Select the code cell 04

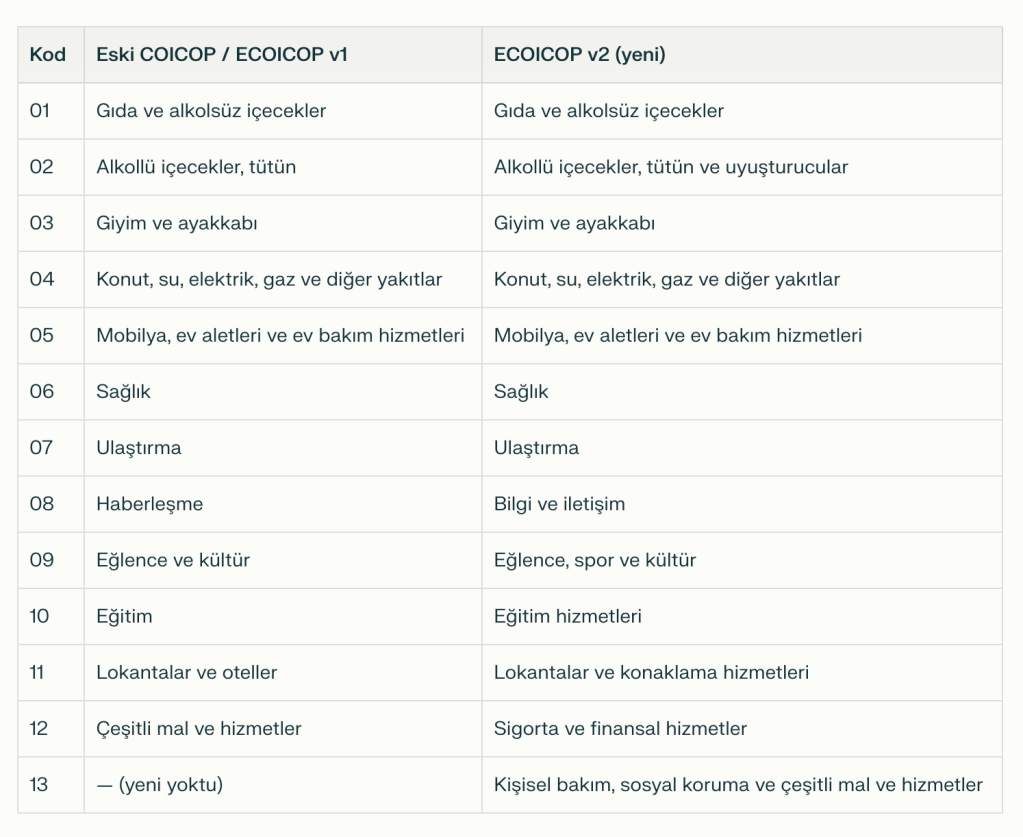click(x=41, y=279)
